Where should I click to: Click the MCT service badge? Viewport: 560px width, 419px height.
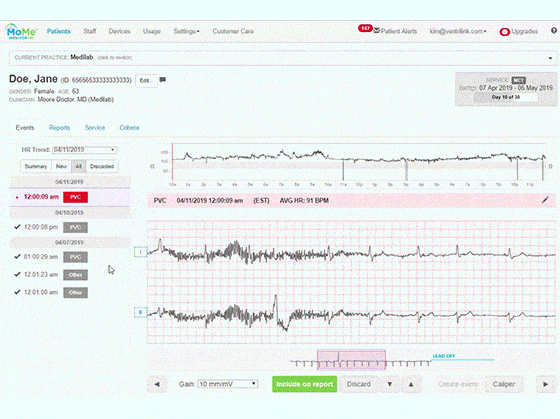tap(518, 80)
